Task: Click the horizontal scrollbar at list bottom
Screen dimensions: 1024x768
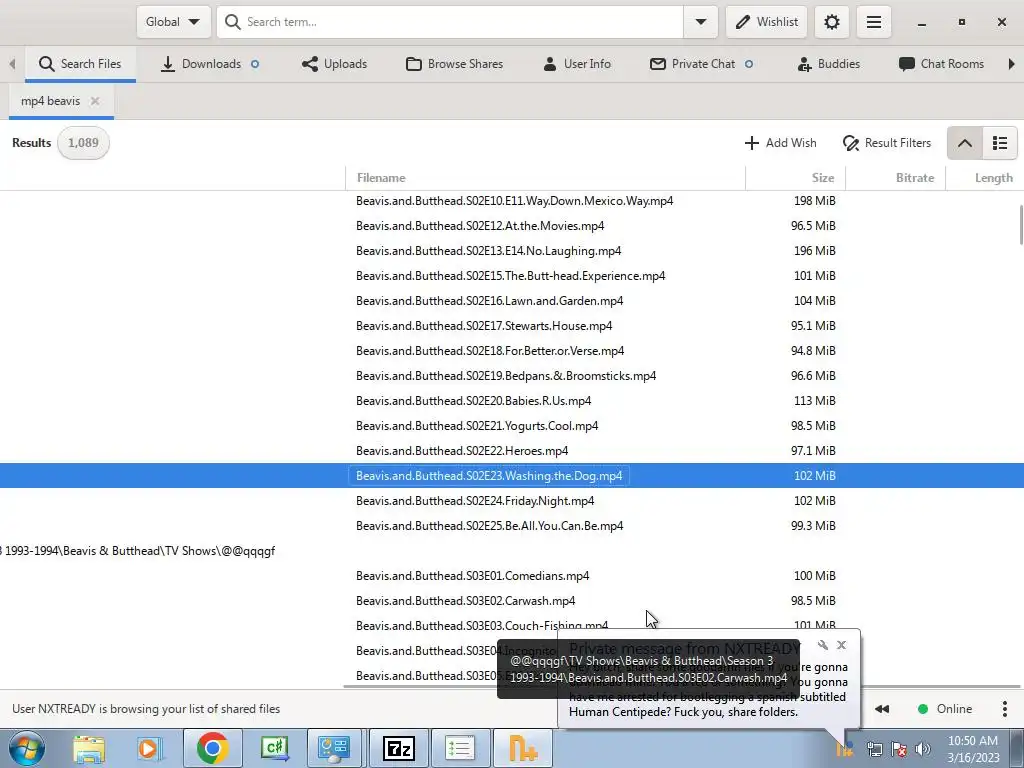Action: (682, 686)
